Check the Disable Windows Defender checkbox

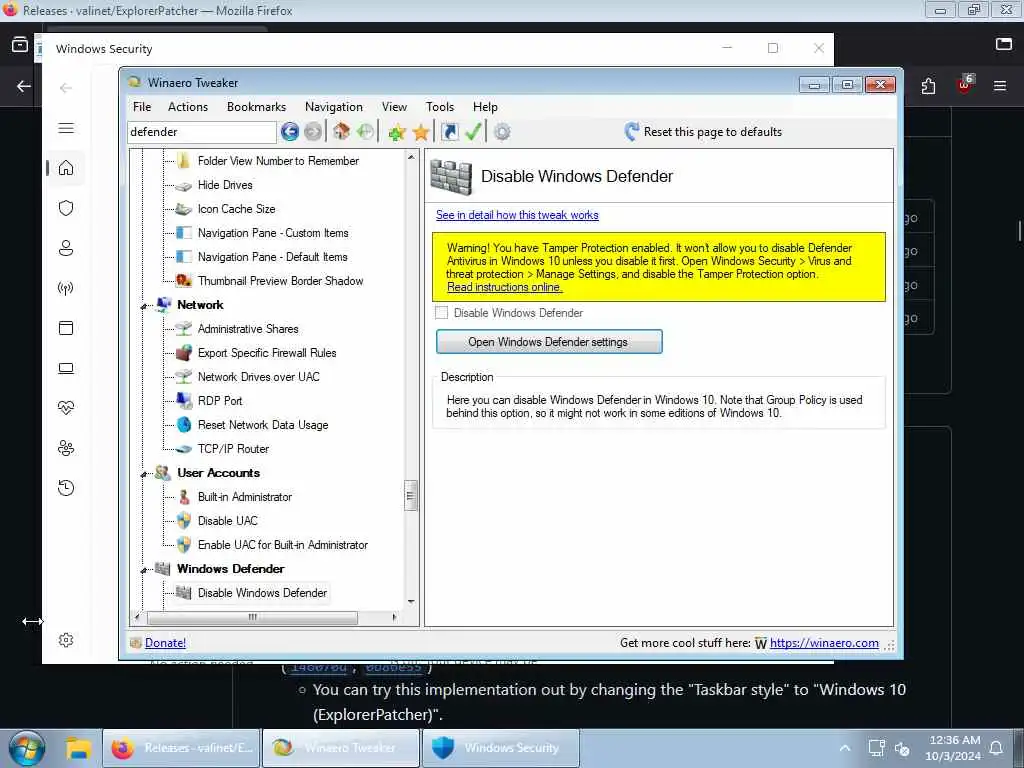pos(441,313)
